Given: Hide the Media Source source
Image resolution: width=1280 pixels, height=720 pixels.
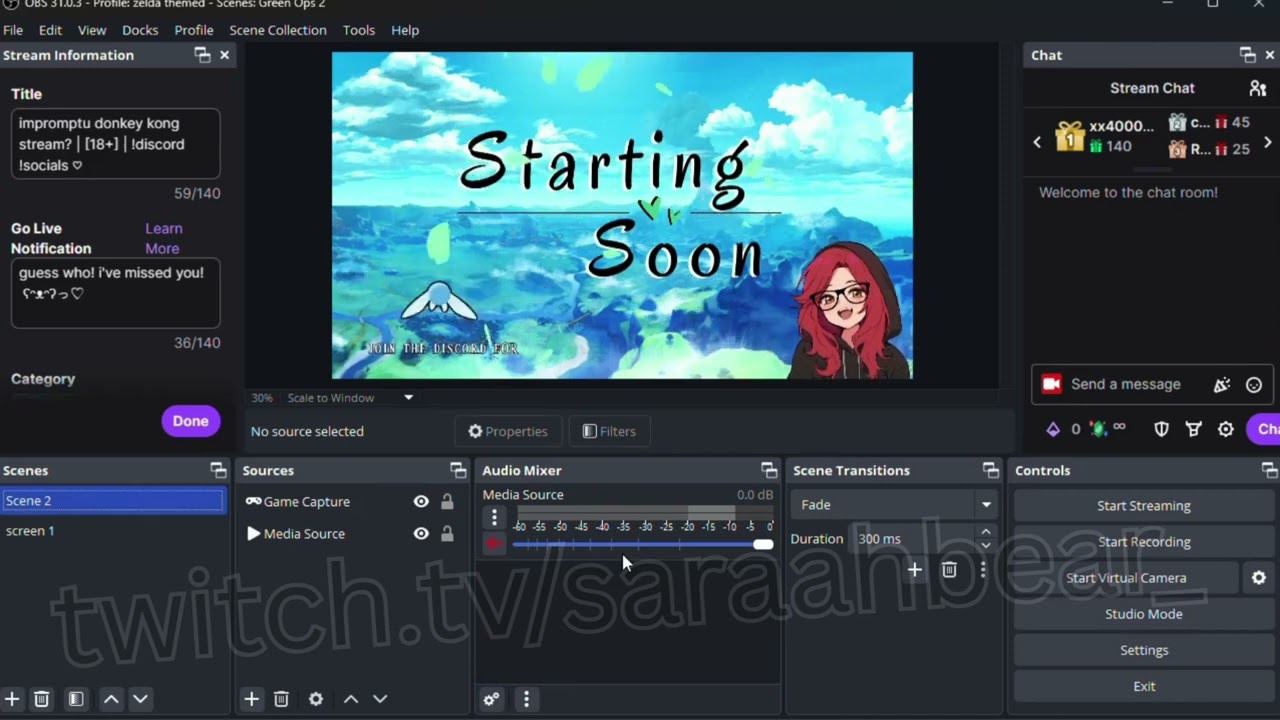Looking at the screenshot, I should tap(421, 534).
